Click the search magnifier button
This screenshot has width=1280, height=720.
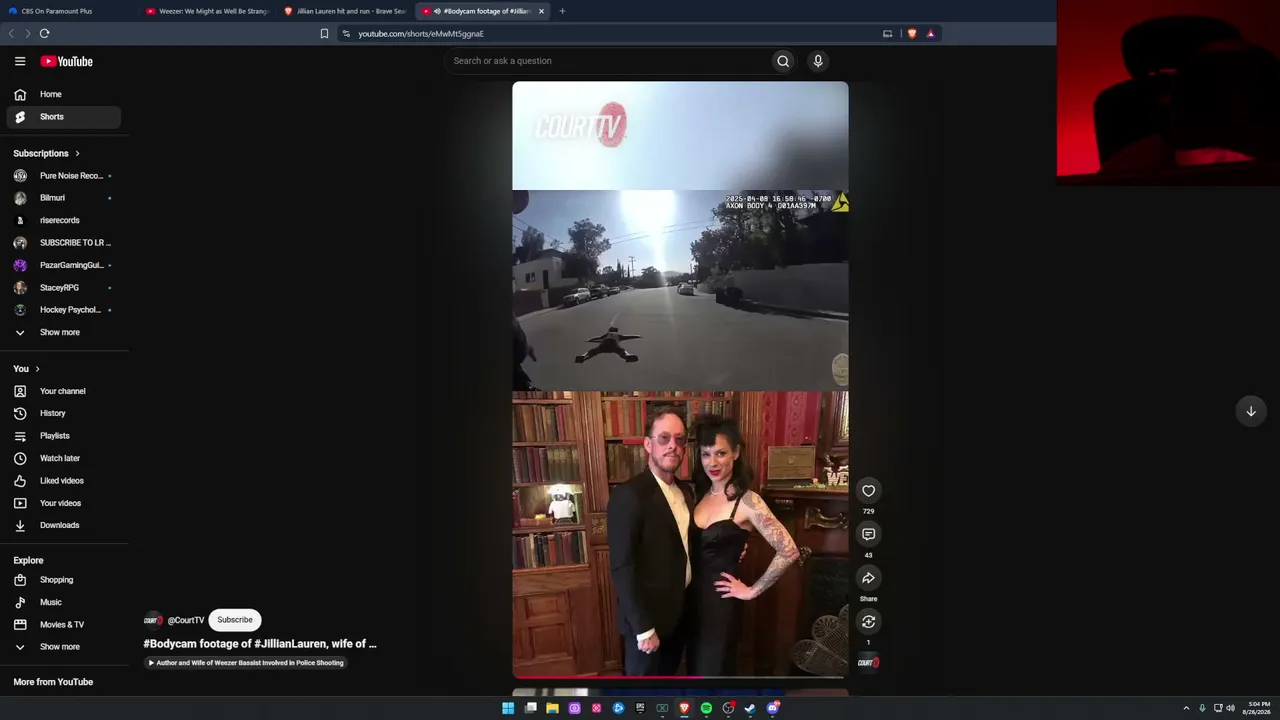[x=783, y=61]
